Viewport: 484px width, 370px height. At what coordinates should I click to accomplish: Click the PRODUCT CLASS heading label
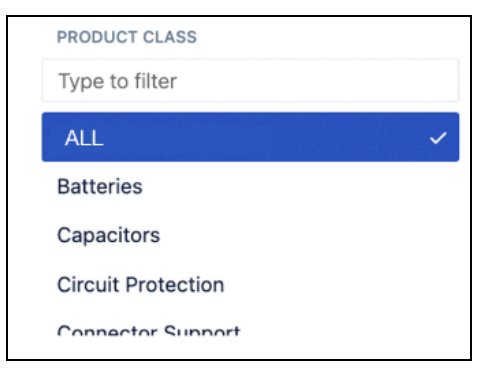click(127, 37)
